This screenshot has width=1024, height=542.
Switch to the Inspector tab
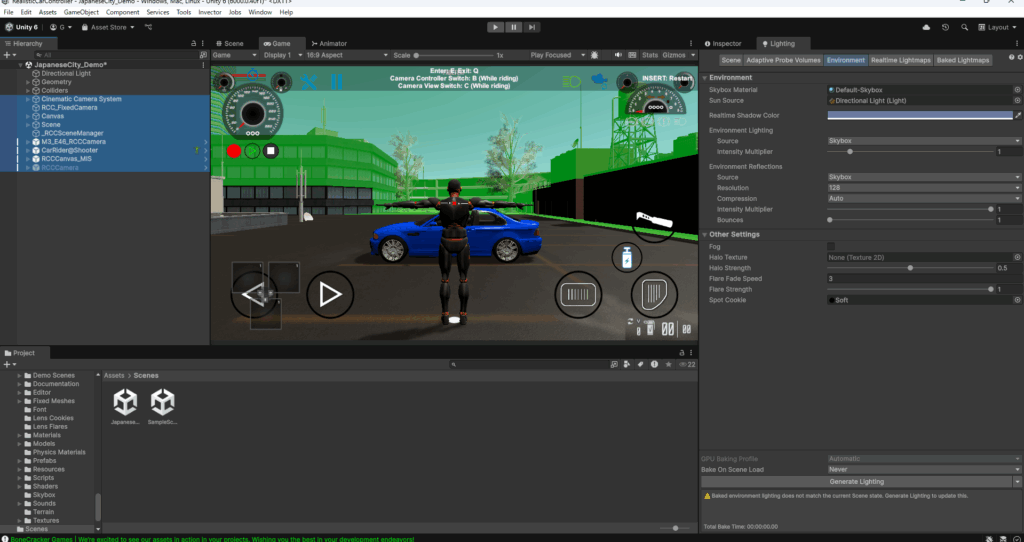click(x=723, y=44)
